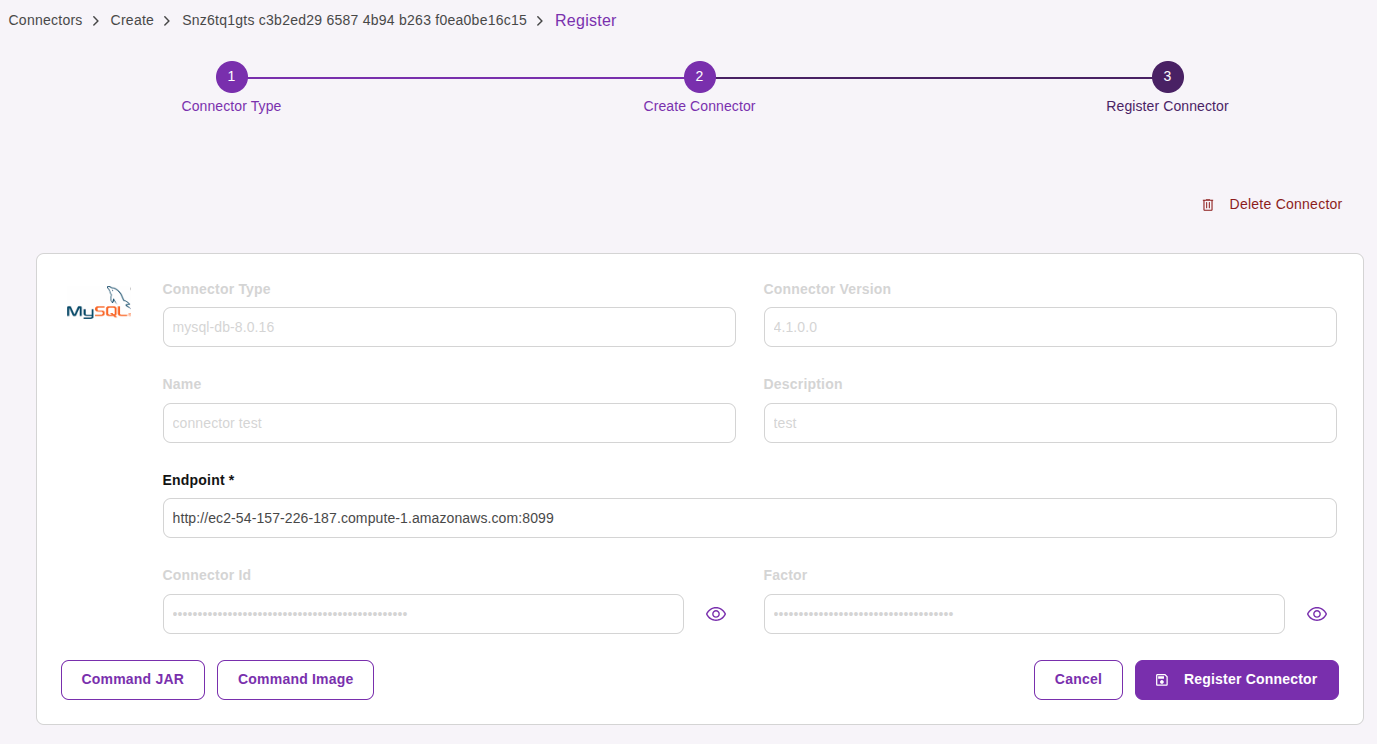Click the Command Image button
Screen dimensions: 1377x744
295,679
